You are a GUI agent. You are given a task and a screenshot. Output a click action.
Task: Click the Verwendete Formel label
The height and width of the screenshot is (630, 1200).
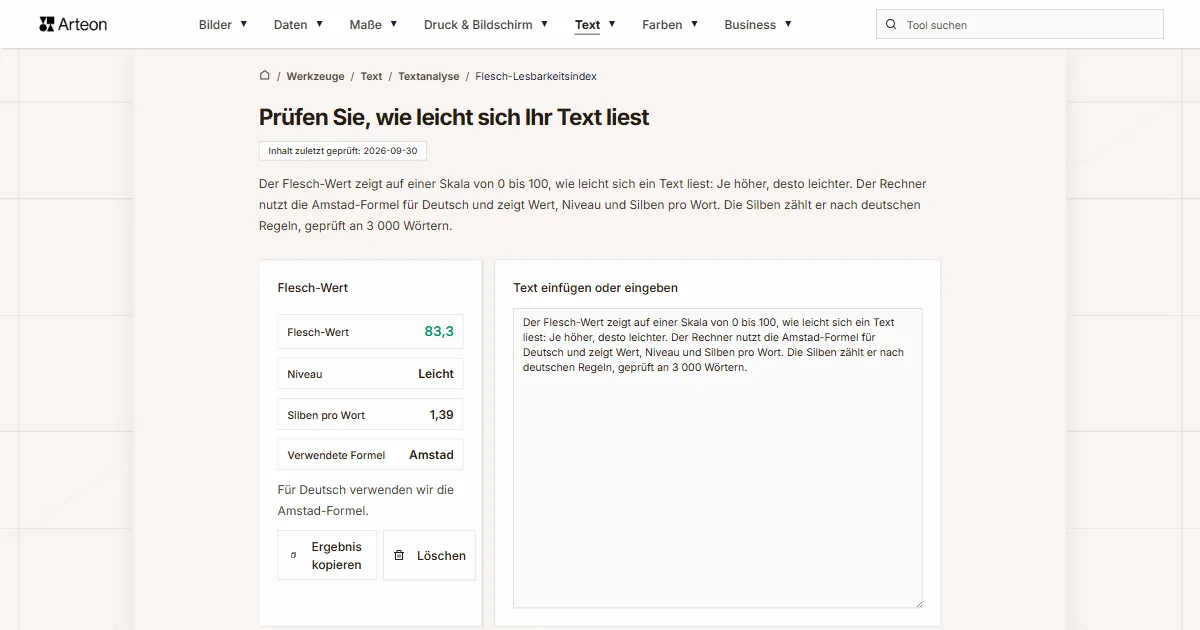click(x=336, y=455)
